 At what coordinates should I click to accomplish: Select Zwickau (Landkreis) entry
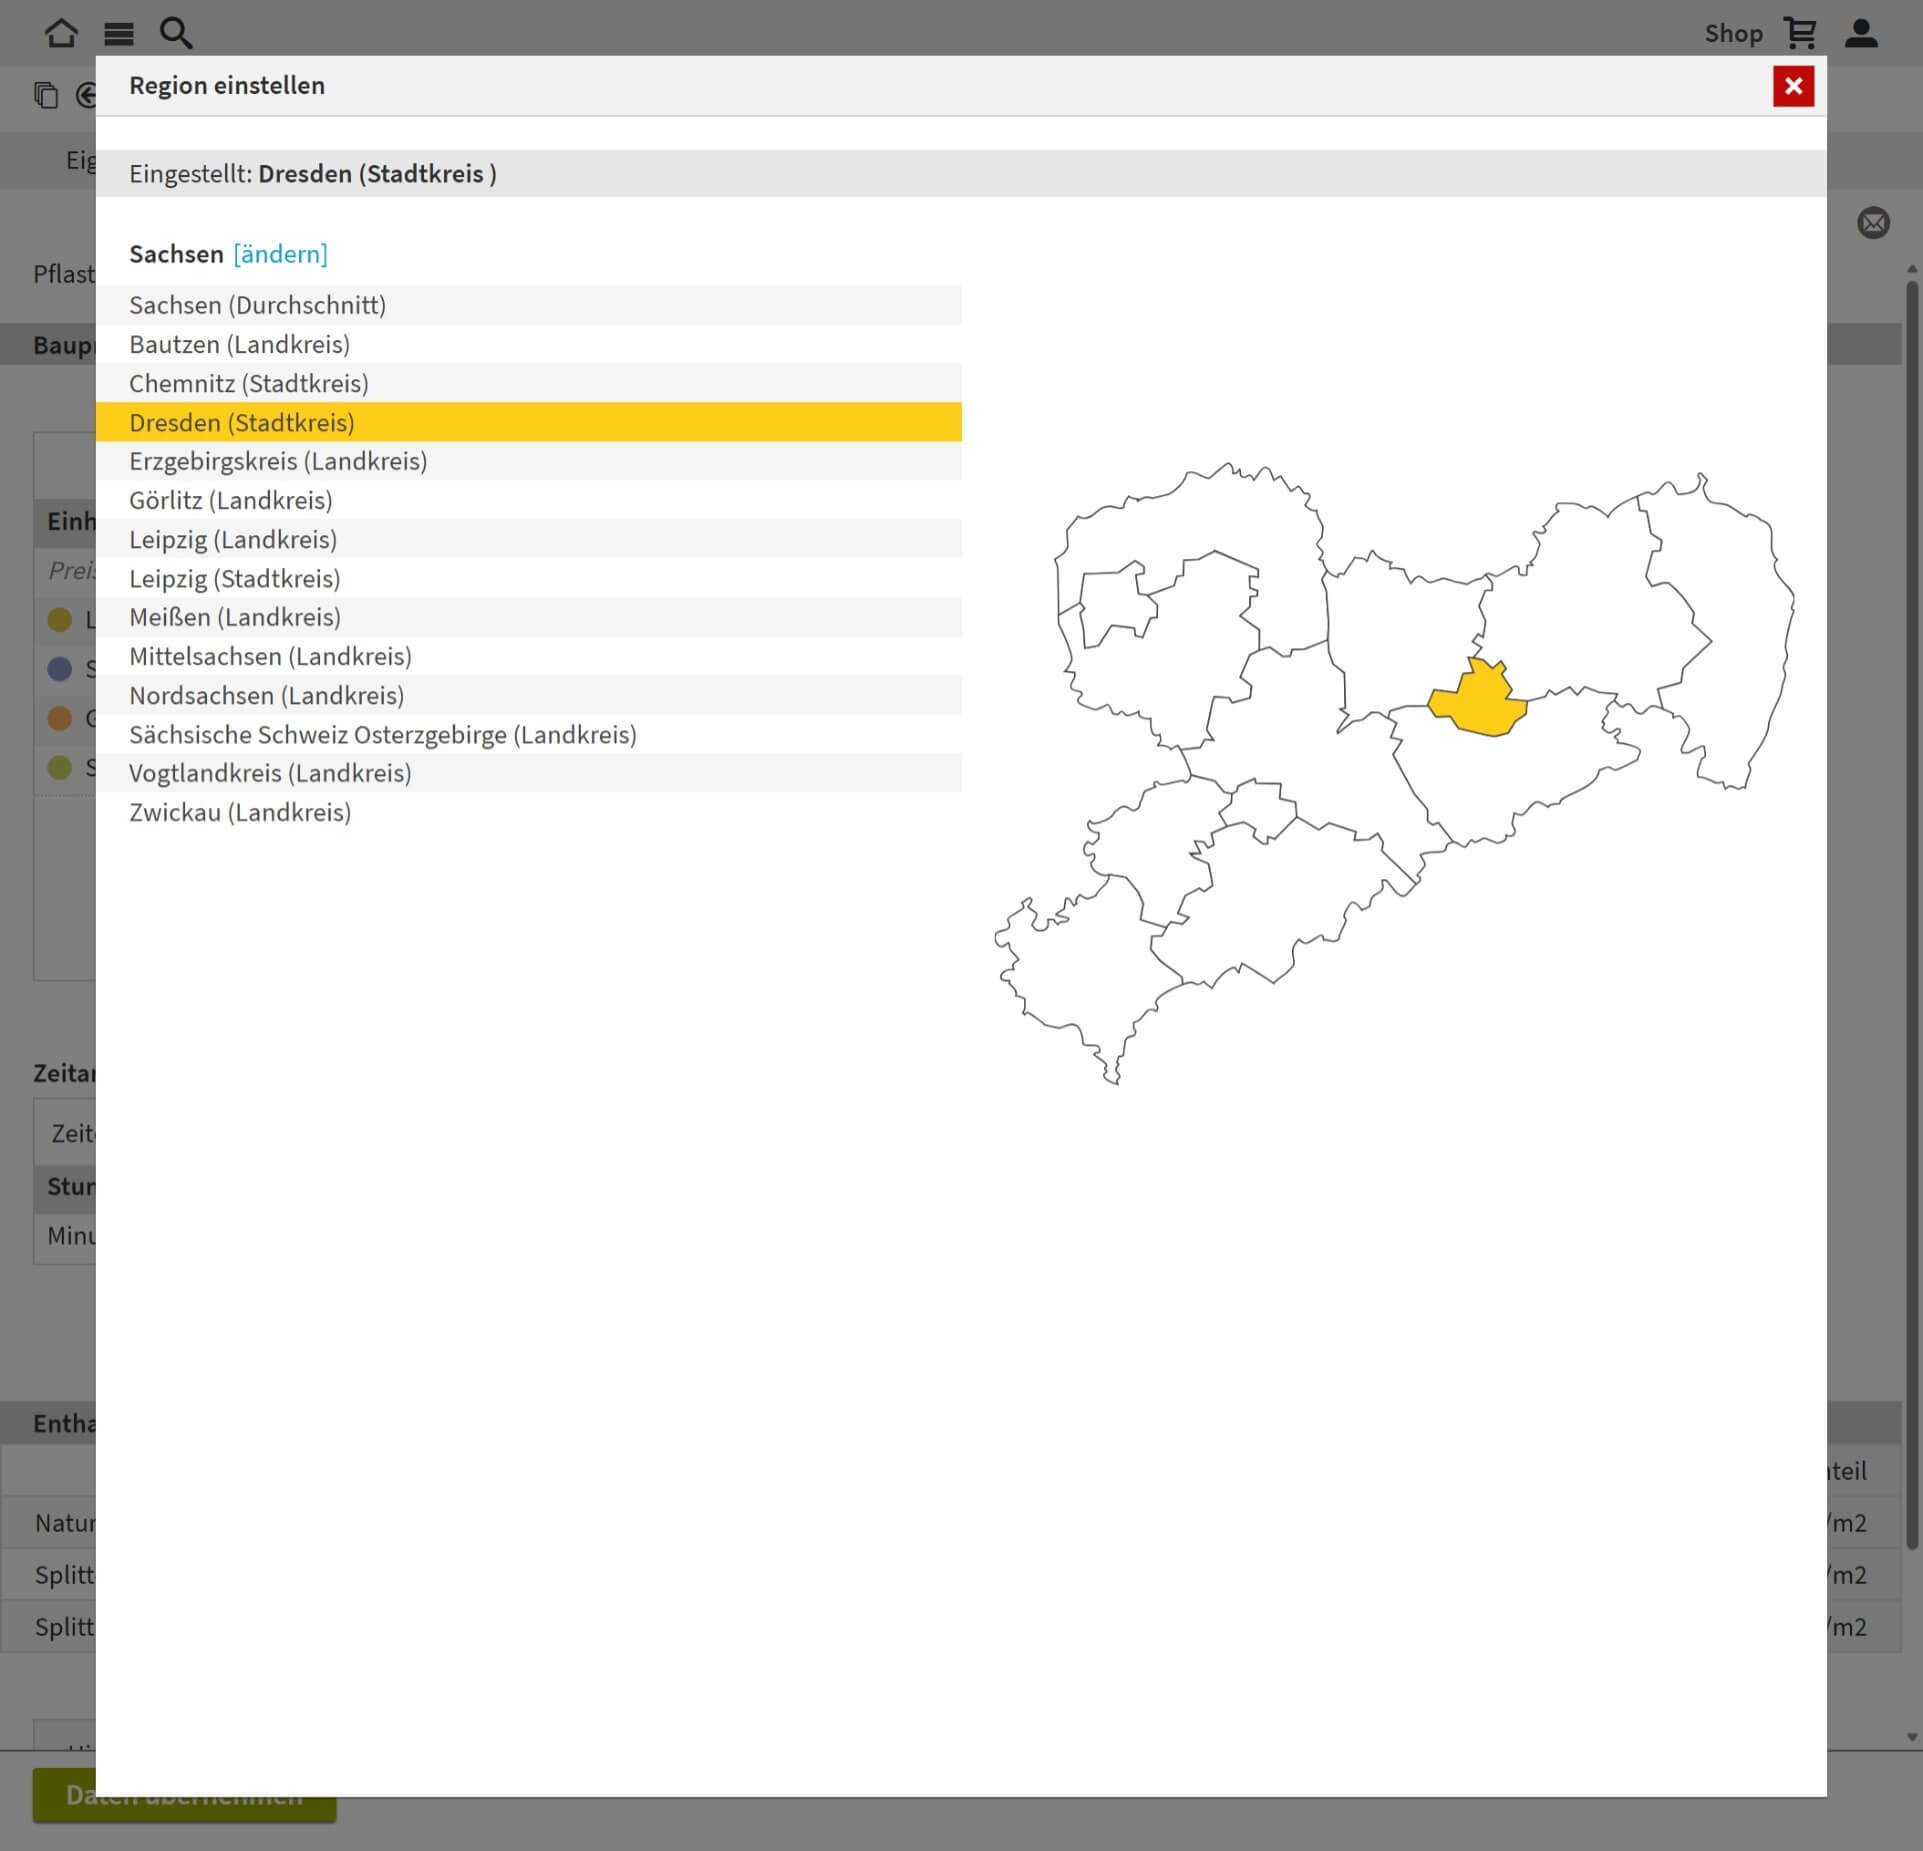click(240, 812)
